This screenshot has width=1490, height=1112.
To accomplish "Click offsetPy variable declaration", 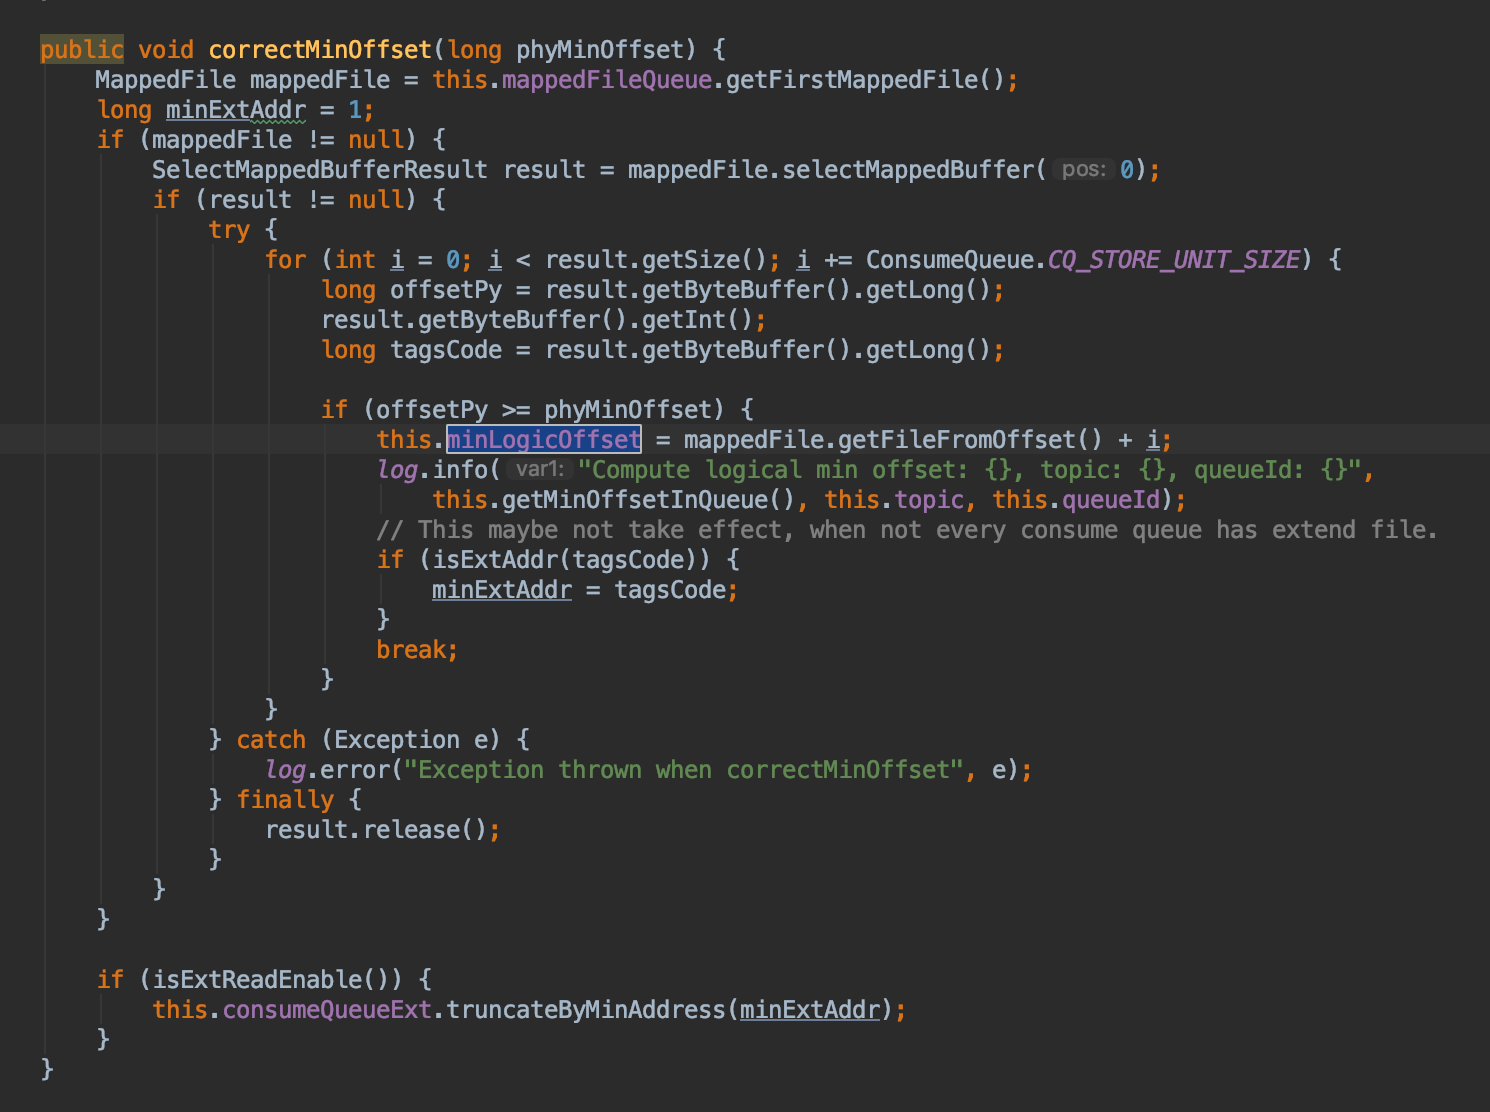I will [x=446, y=290].
